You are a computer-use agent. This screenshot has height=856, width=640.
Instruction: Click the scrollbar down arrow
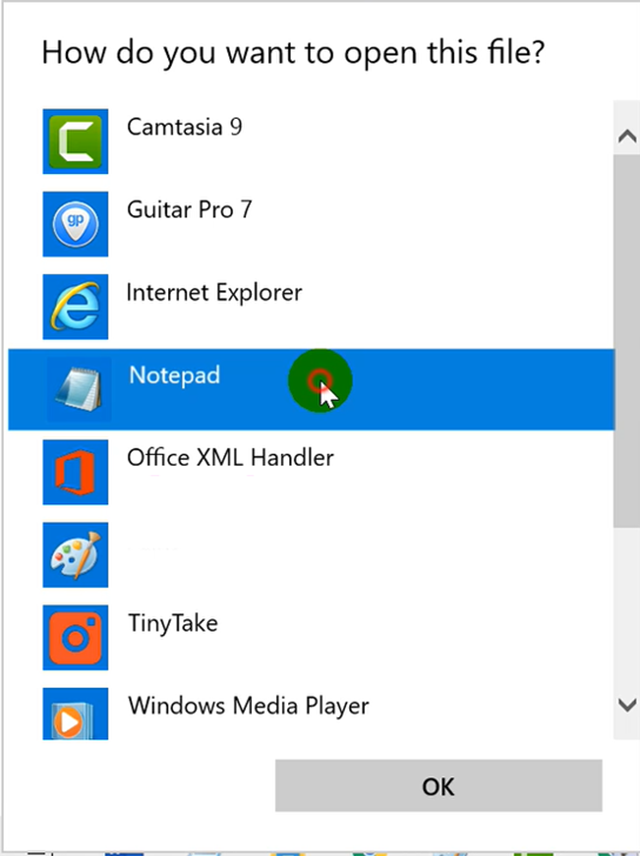[x=627, y=705]
